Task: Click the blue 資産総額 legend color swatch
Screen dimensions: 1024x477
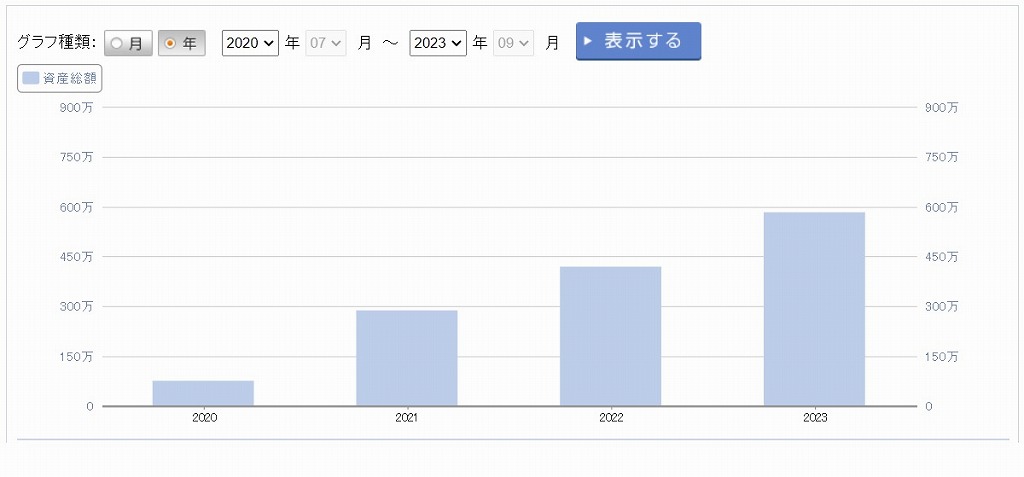Action: coord(31,78)
